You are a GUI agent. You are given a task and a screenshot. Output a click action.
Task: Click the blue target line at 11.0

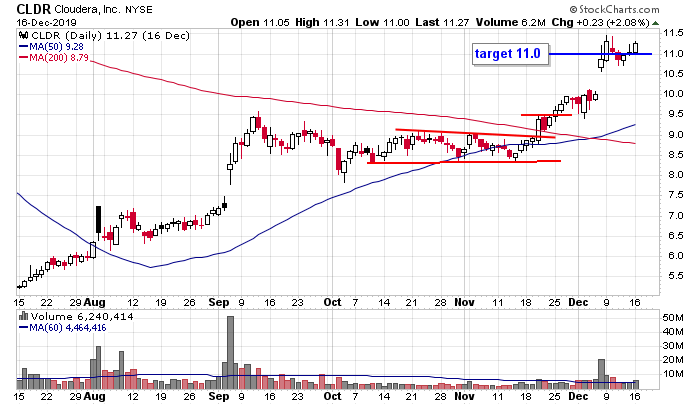coord(600,54)
